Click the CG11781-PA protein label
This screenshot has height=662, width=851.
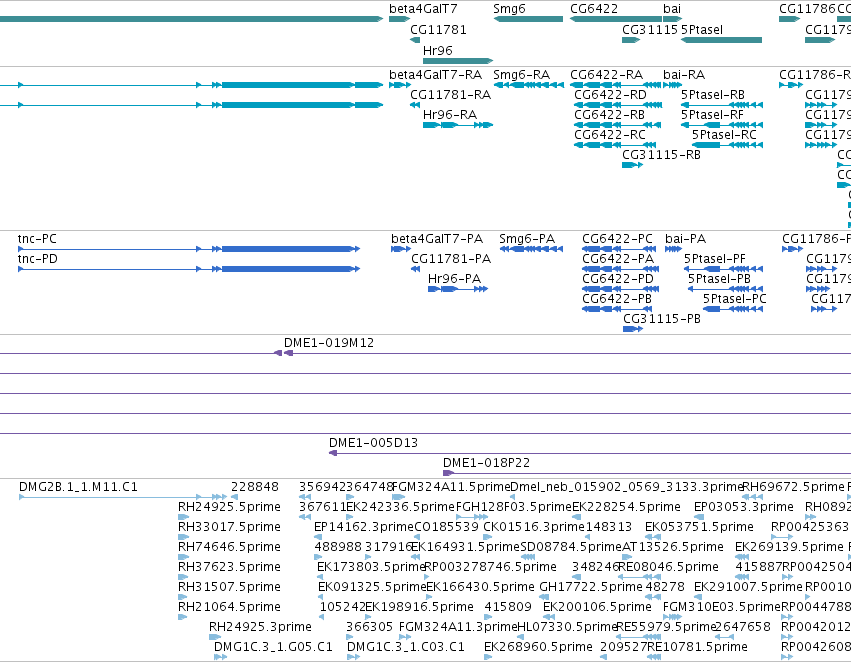(x=451, y=259)
